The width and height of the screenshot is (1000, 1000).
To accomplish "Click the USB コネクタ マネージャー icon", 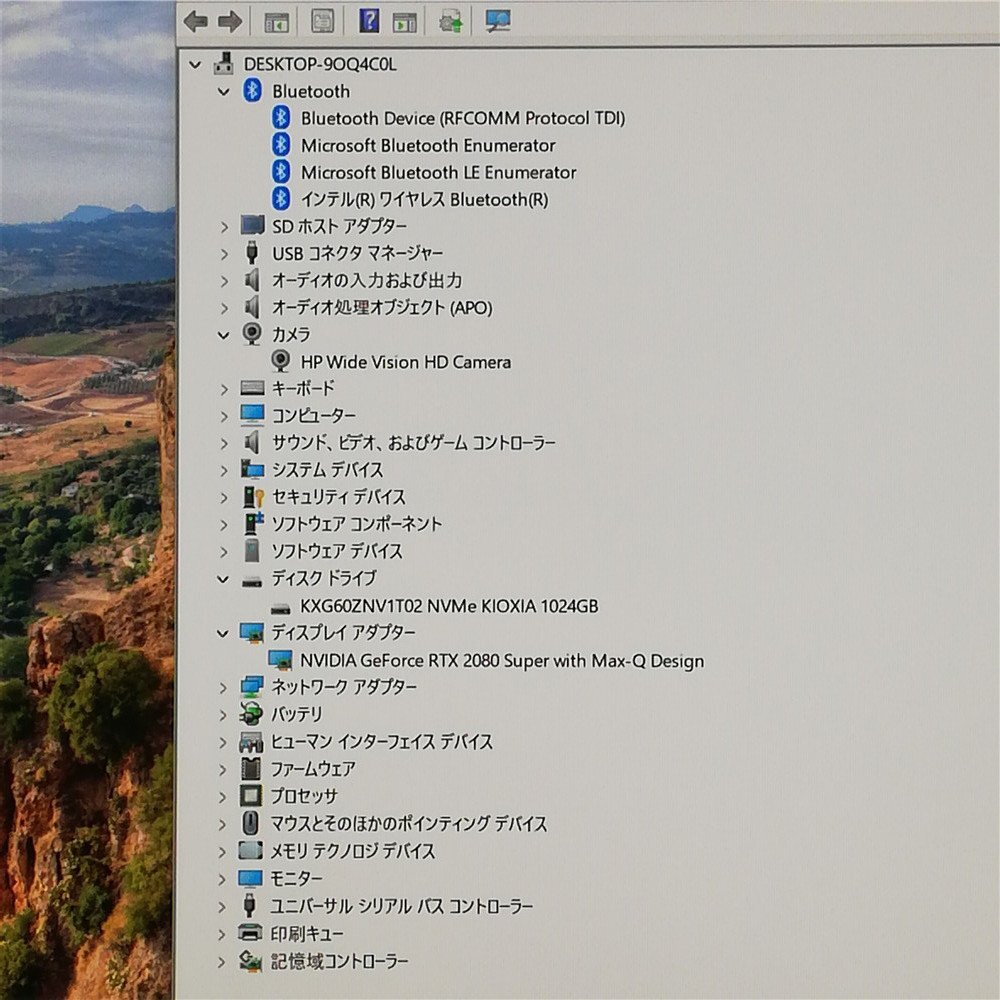I will 252,253.
